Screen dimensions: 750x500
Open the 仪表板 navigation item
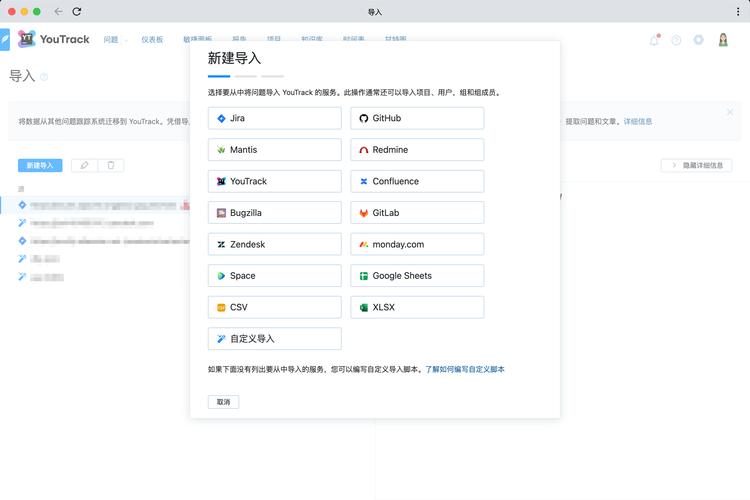pyautogui.click(x=152, y=40)
